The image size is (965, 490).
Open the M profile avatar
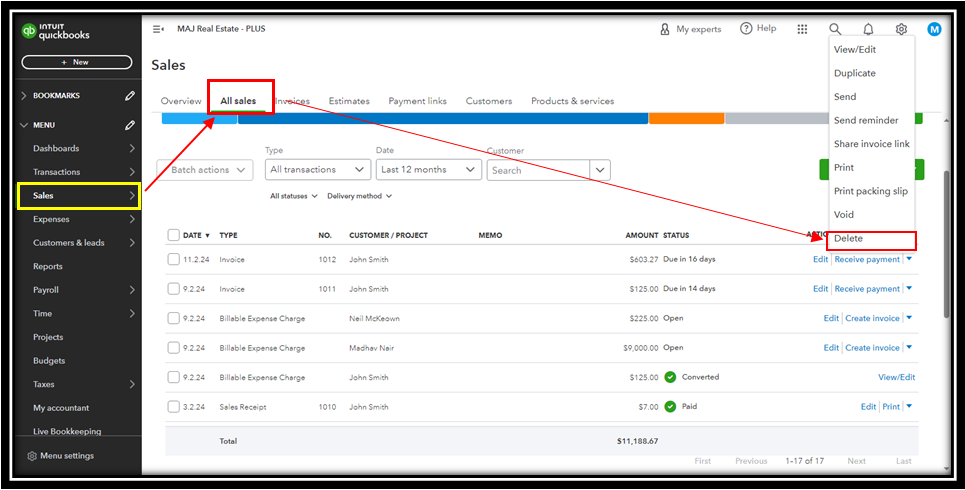tap(934, 28)
